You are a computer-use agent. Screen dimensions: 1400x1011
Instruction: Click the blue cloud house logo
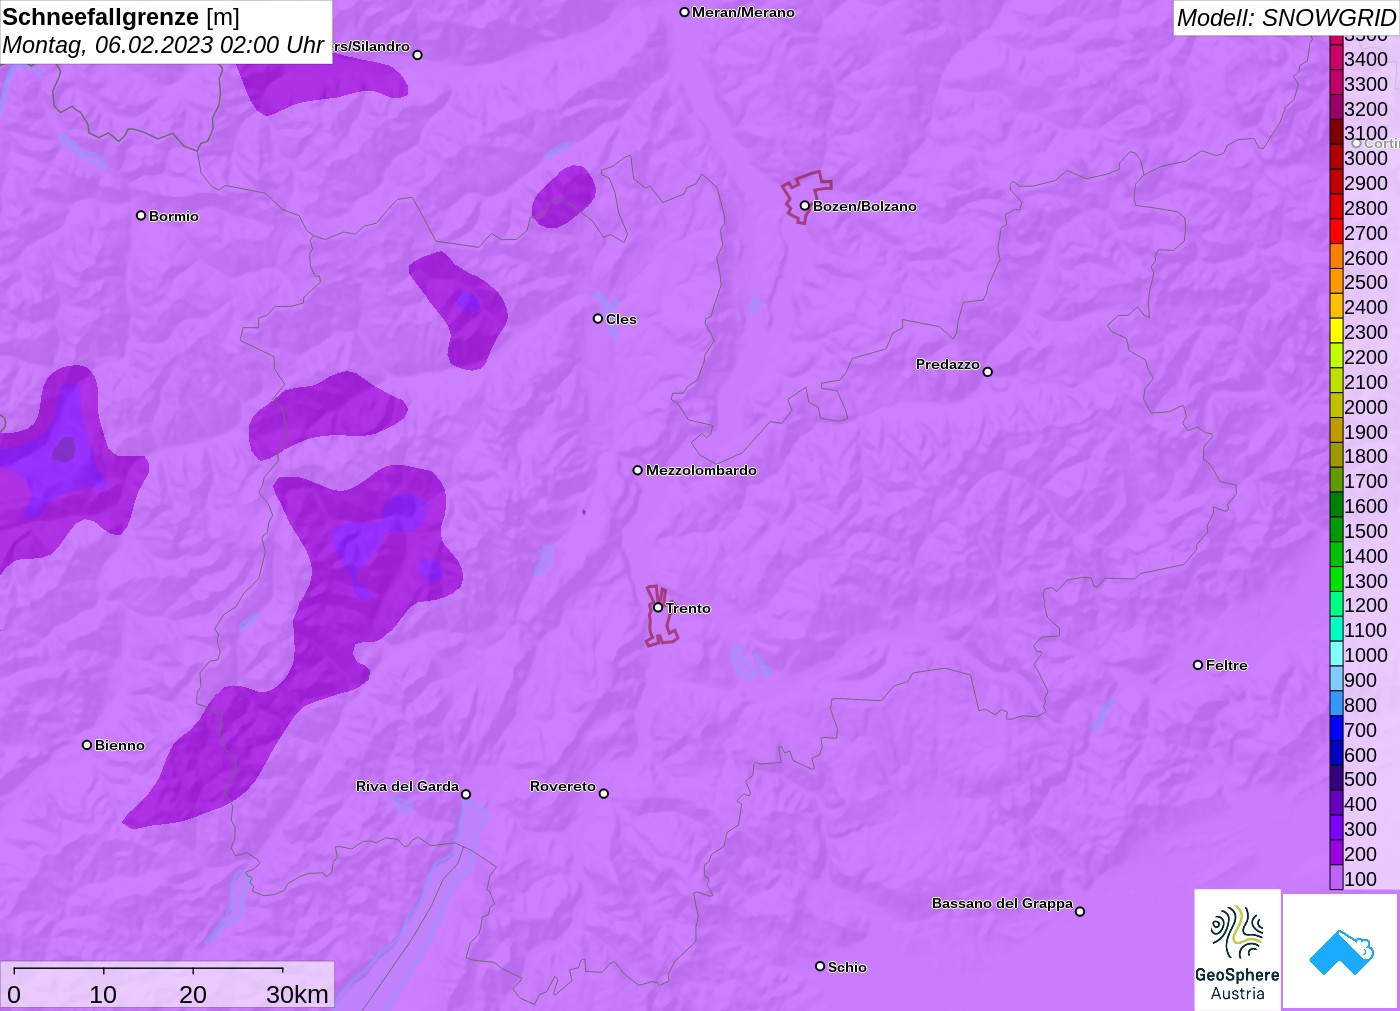coord(1341,951)
